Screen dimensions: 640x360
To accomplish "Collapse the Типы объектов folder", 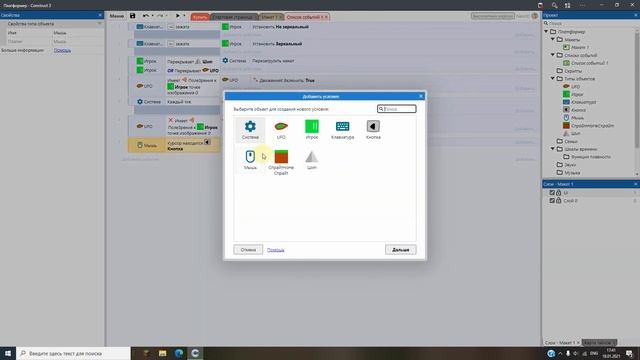I will coord(553,79).
